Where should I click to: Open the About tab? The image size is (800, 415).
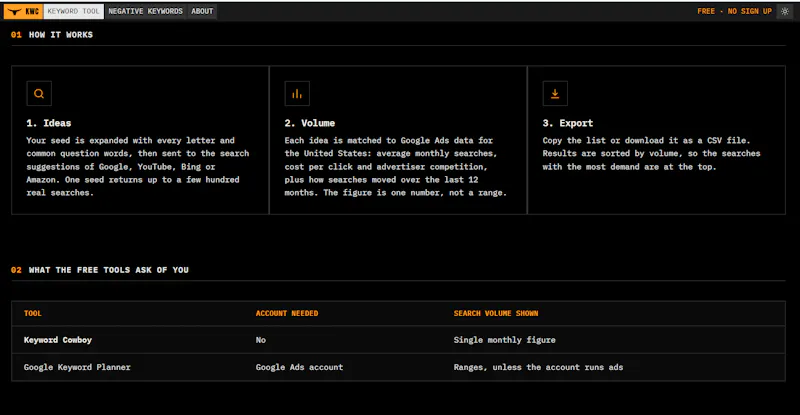[x=202, y=11]
